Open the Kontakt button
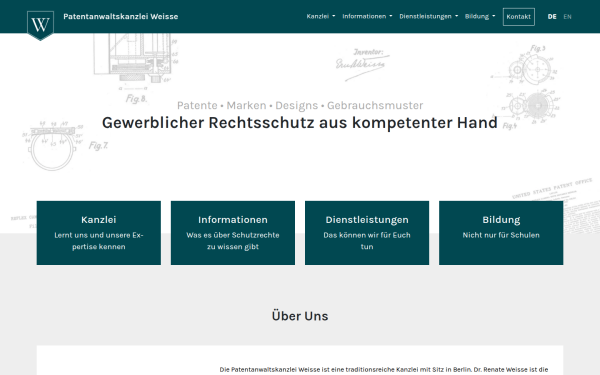The height and width of the screenshot is (375, 600). pyautogui.click(x=518, y=17)
